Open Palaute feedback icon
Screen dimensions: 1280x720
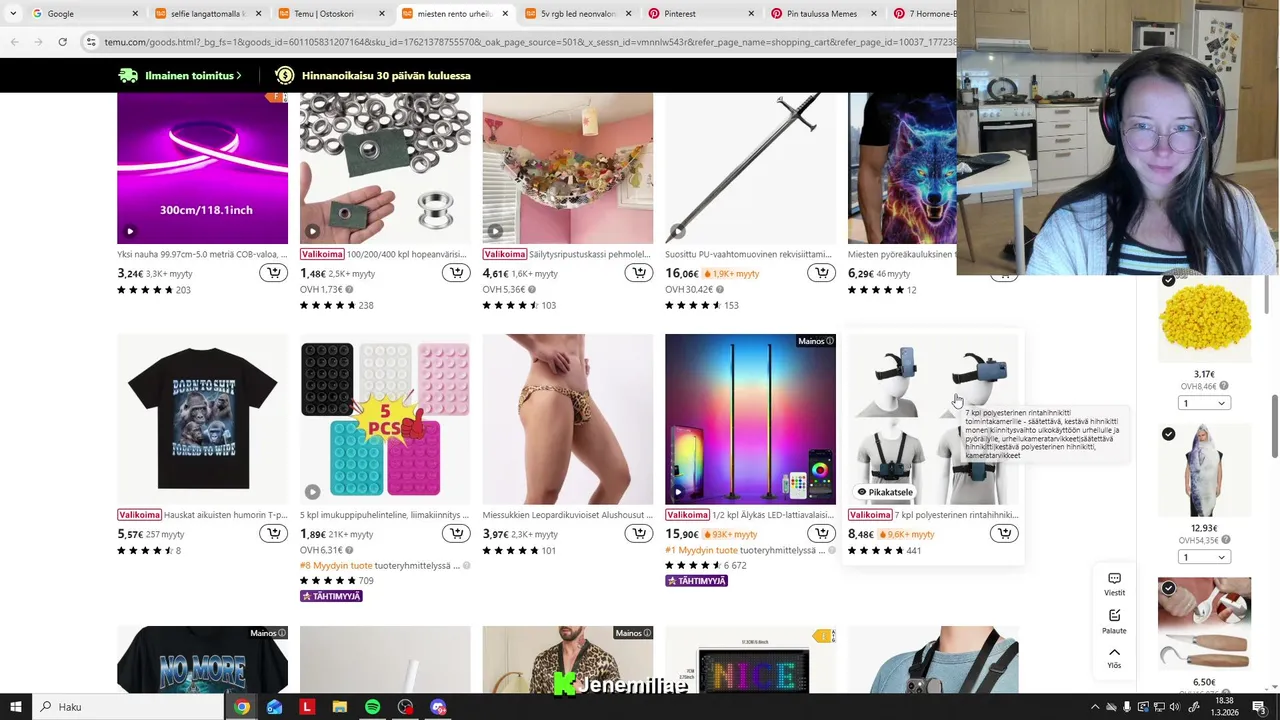point(1114,621)
